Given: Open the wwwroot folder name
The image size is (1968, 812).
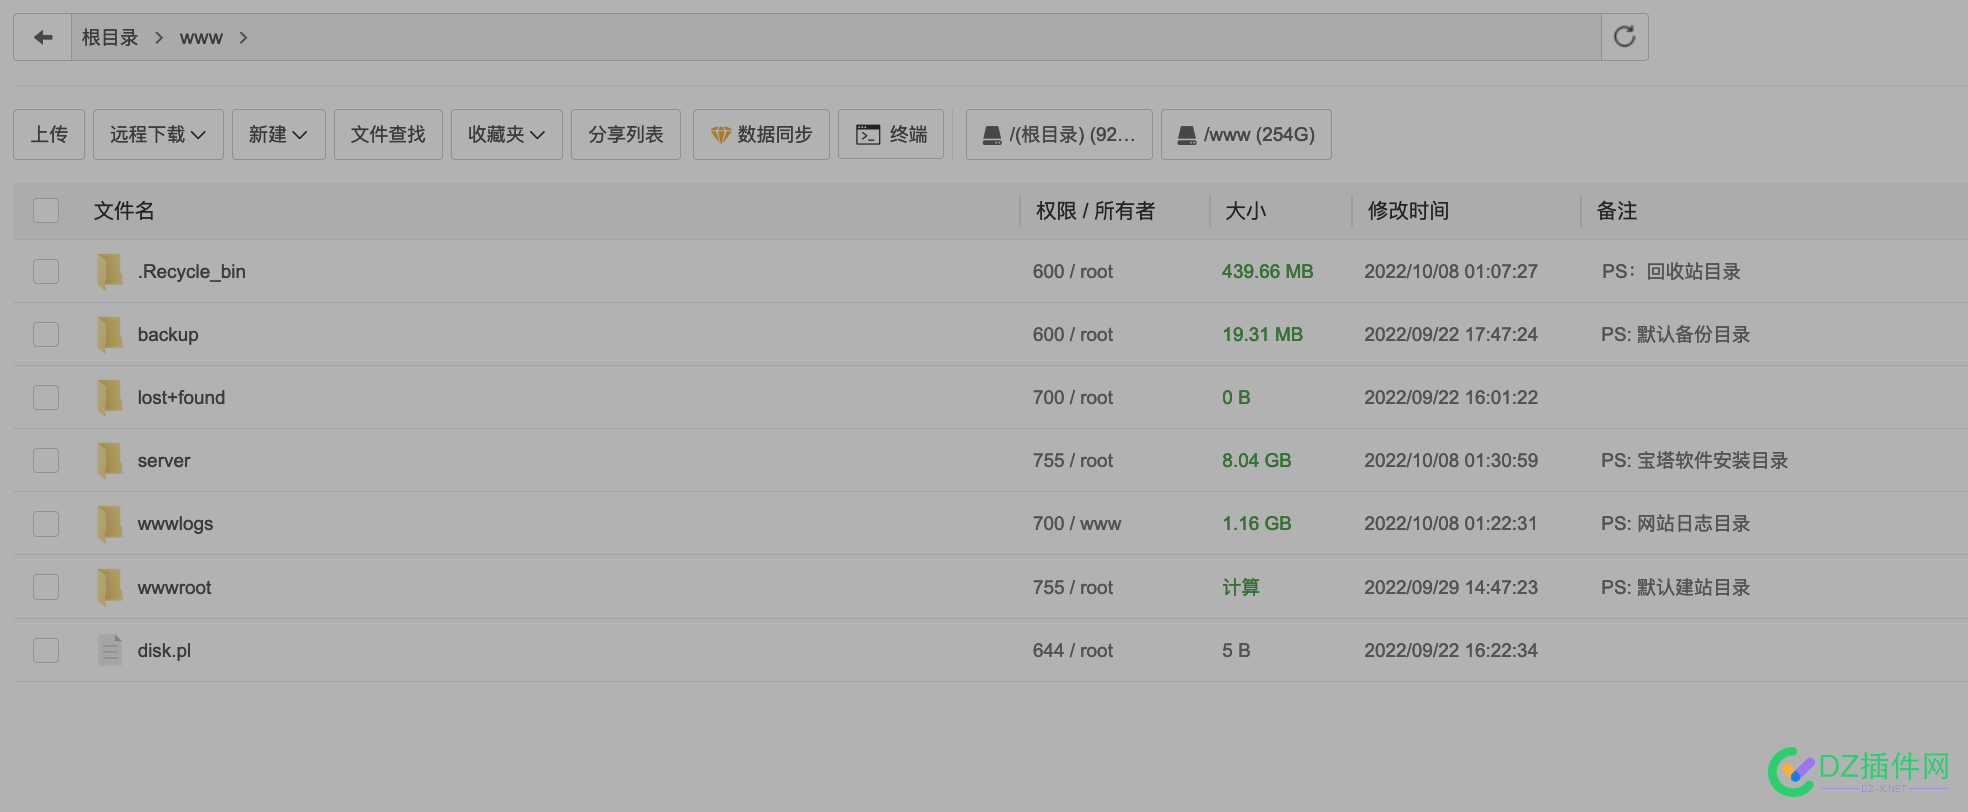Looking at the screenshot, I should [x=174, y=587].
